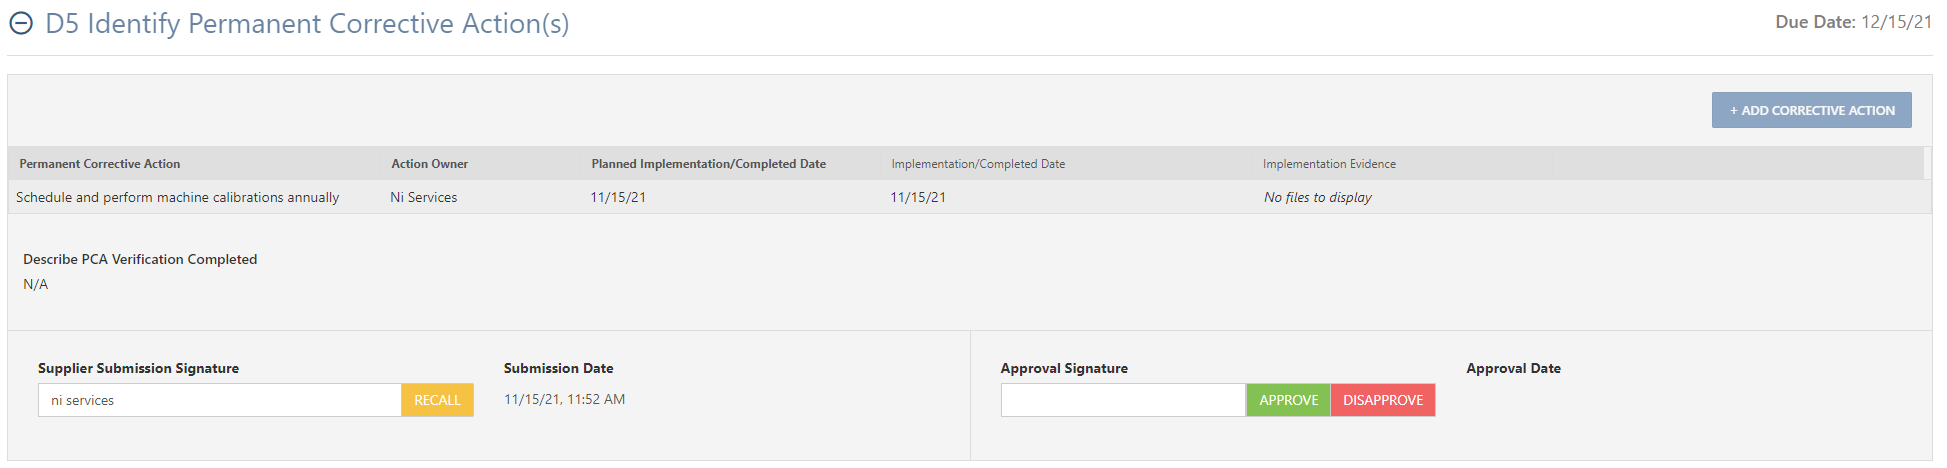Focus the Approval Signature input field
The width and height of the screenshot is (1947, 468).
(1123, 400)
